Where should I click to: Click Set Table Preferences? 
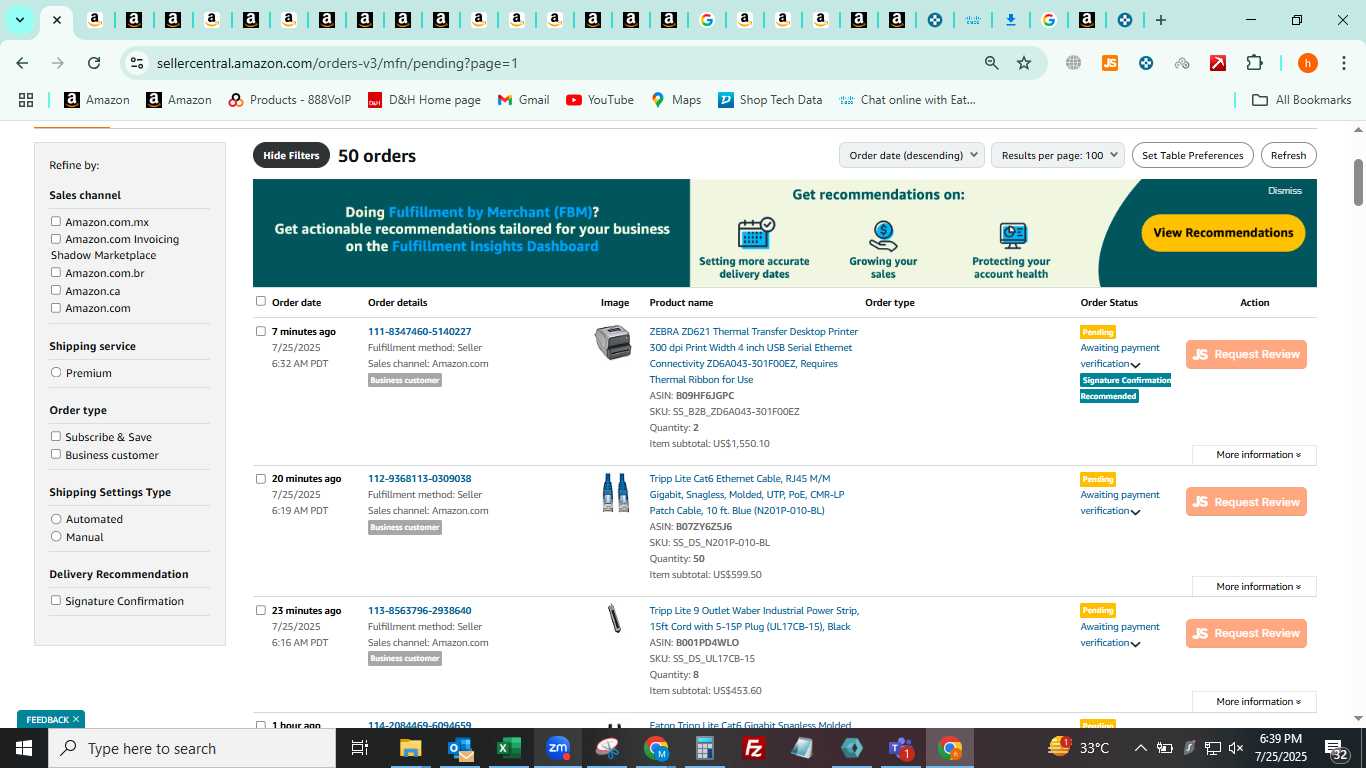coord(1192,155)
